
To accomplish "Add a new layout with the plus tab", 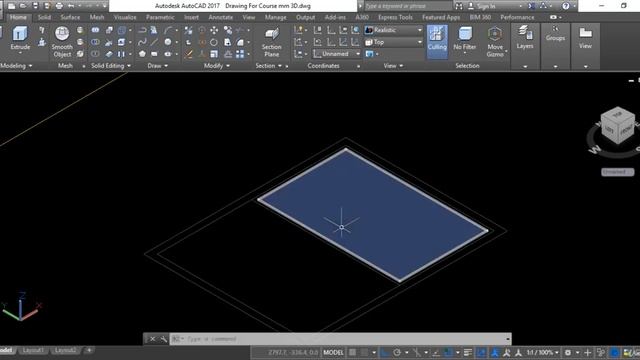I will [89, 350].
